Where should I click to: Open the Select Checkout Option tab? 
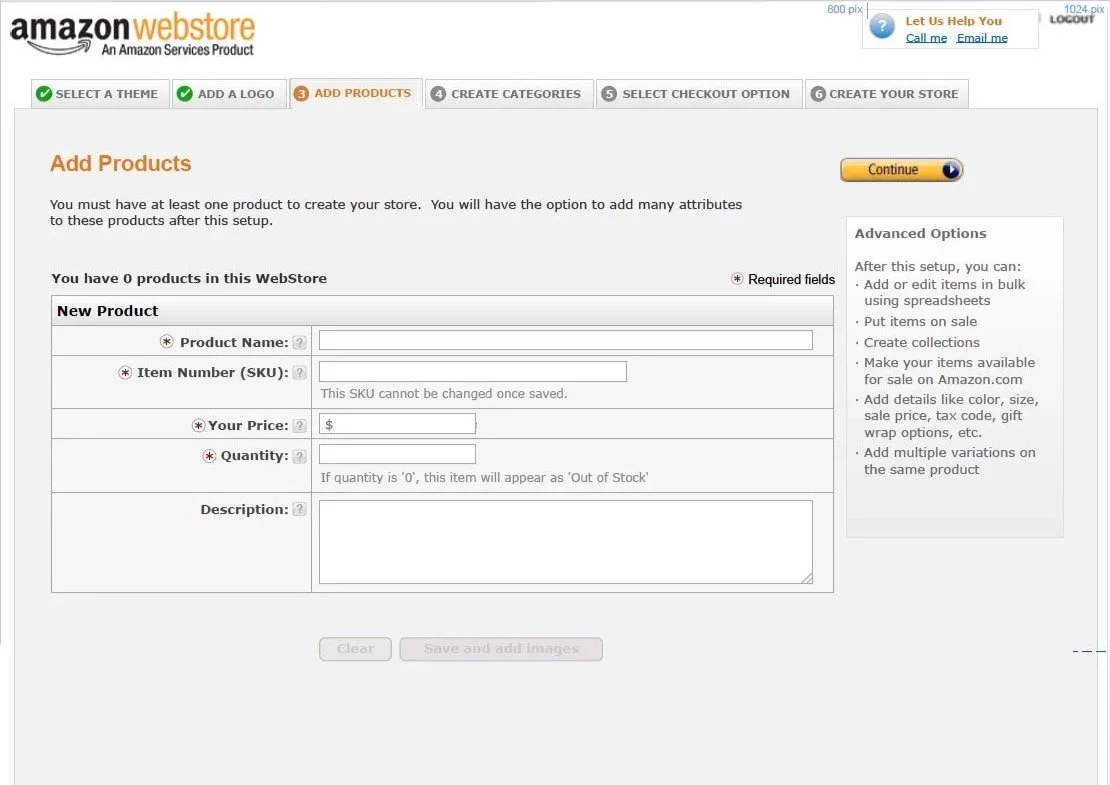click(699, 93)
